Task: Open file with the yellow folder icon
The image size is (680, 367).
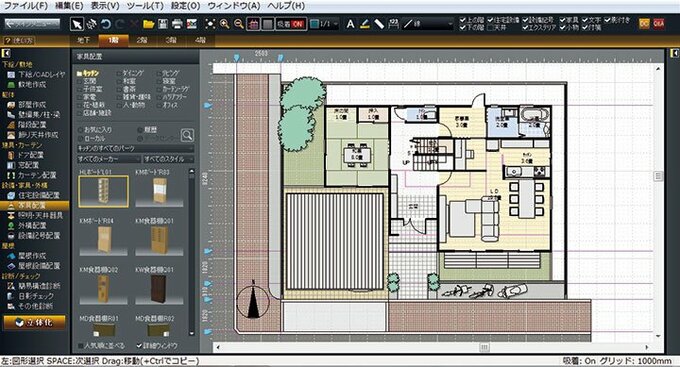Action: [149, 24]
